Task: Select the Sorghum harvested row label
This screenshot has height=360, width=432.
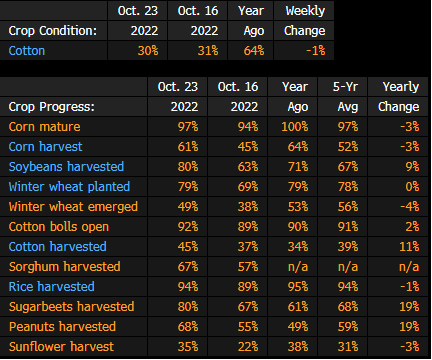Action: [x=65, y=267]
